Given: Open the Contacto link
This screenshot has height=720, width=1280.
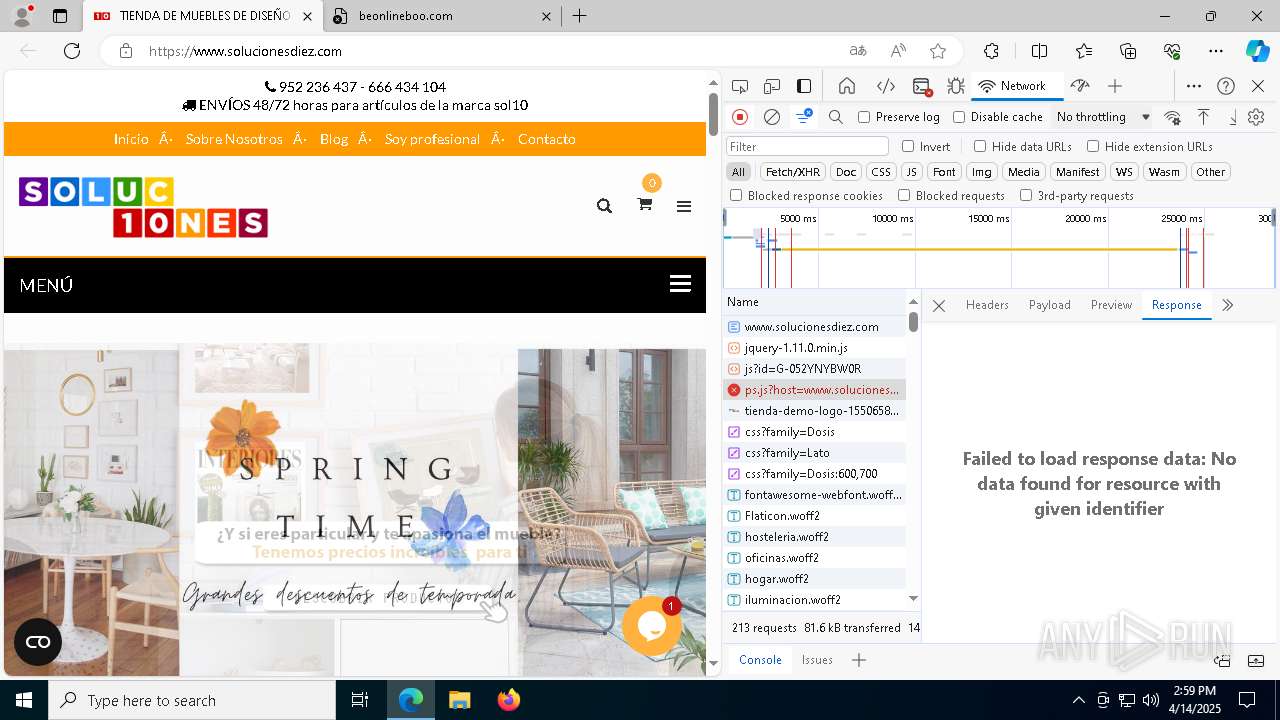Looking at the screenshot, I should pyautogui.click(x=546, y=139).
